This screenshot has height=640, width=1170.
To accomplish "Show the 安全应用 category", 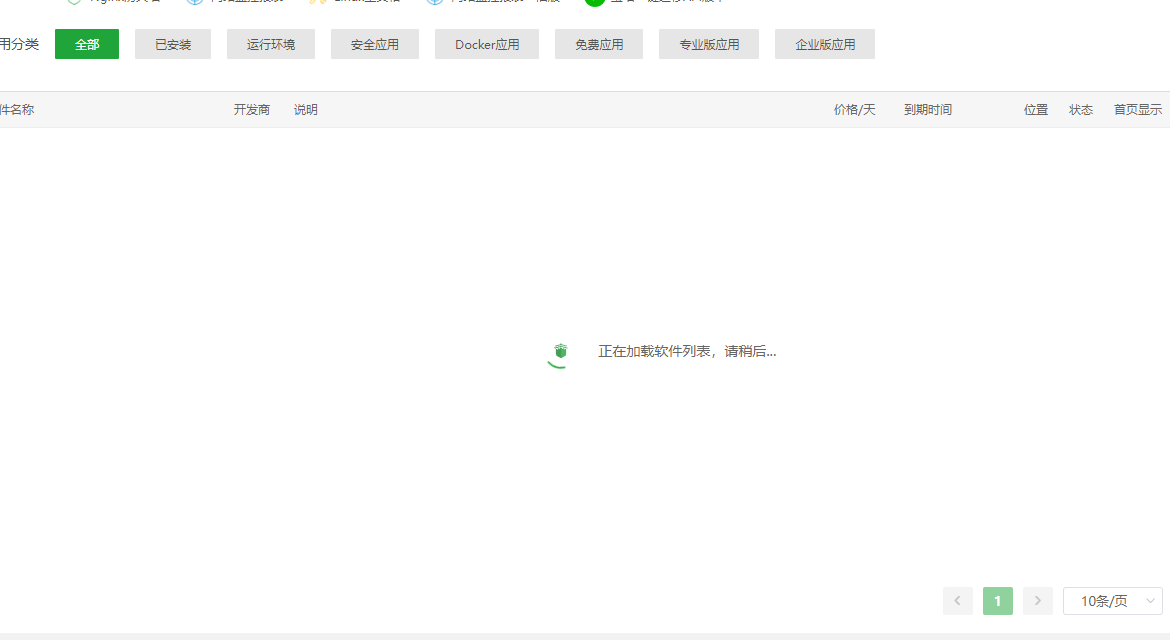I will click(375, 44).
